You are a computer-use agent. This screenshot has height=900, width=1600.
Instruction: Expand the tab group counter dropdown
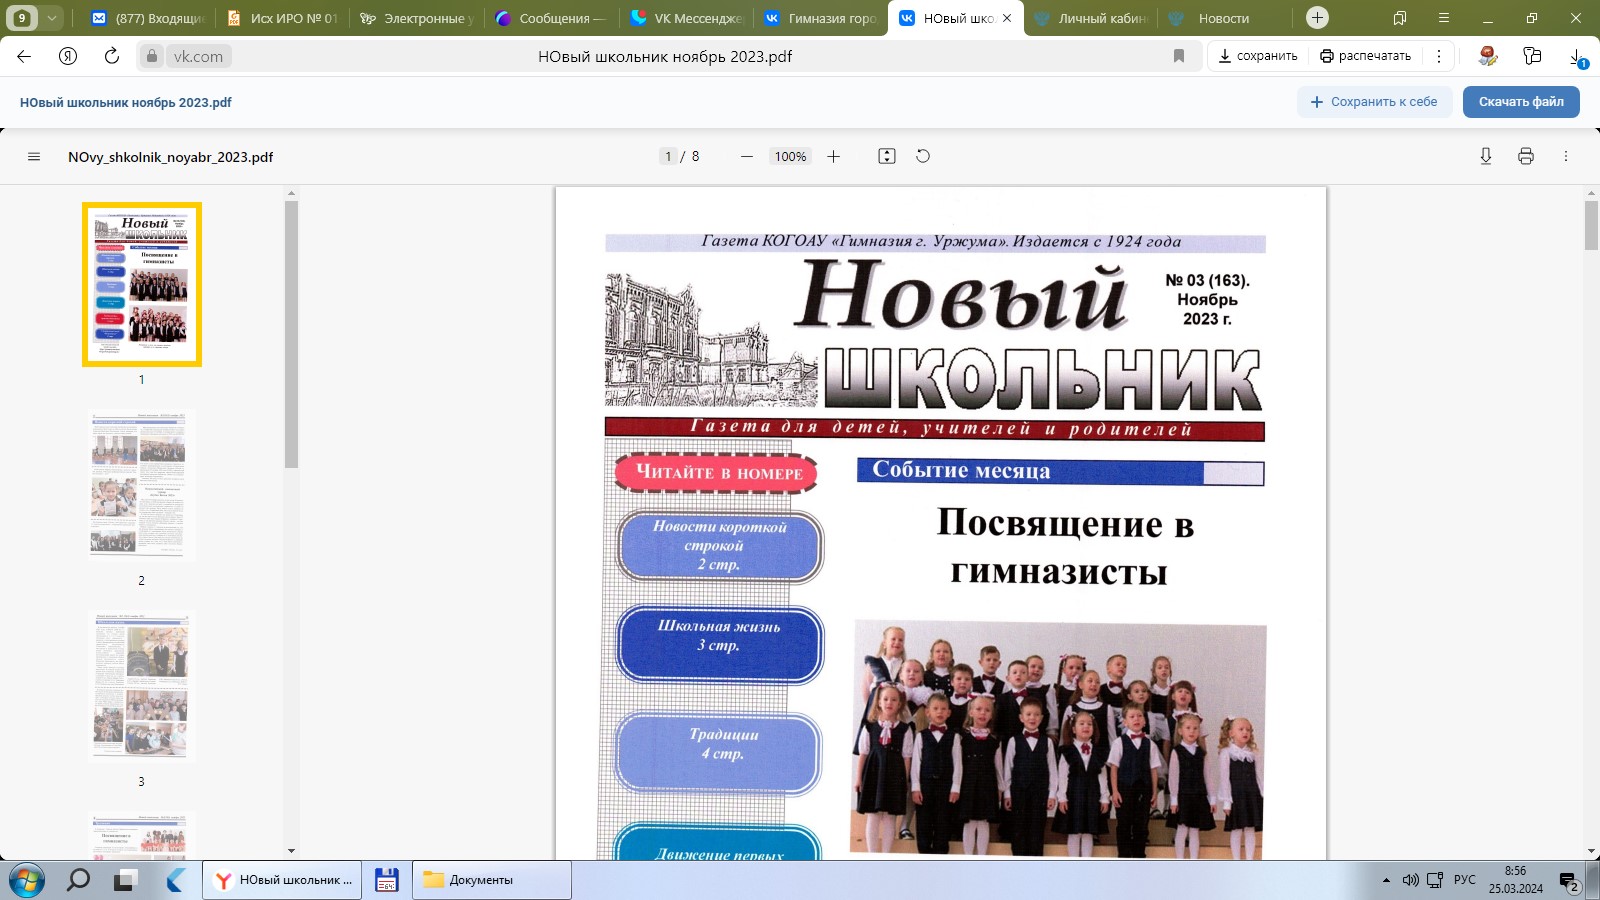[x=52, y=18]
